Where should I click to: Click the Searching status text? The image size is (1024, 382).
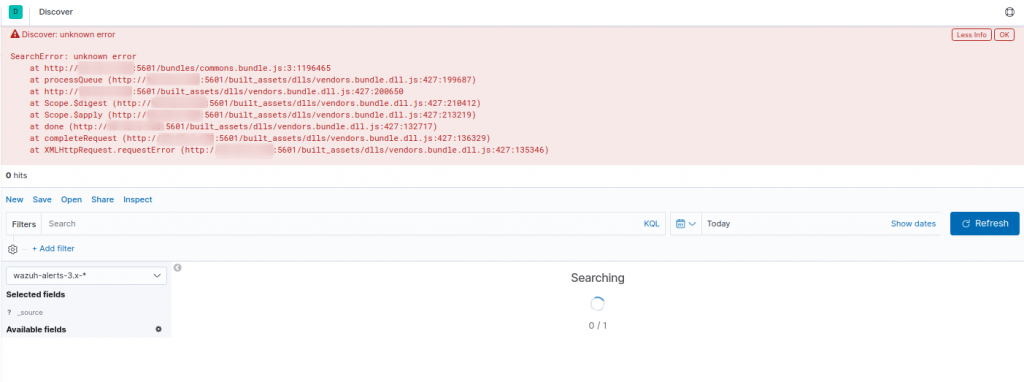pyautogui.click(x=598, y=278)
